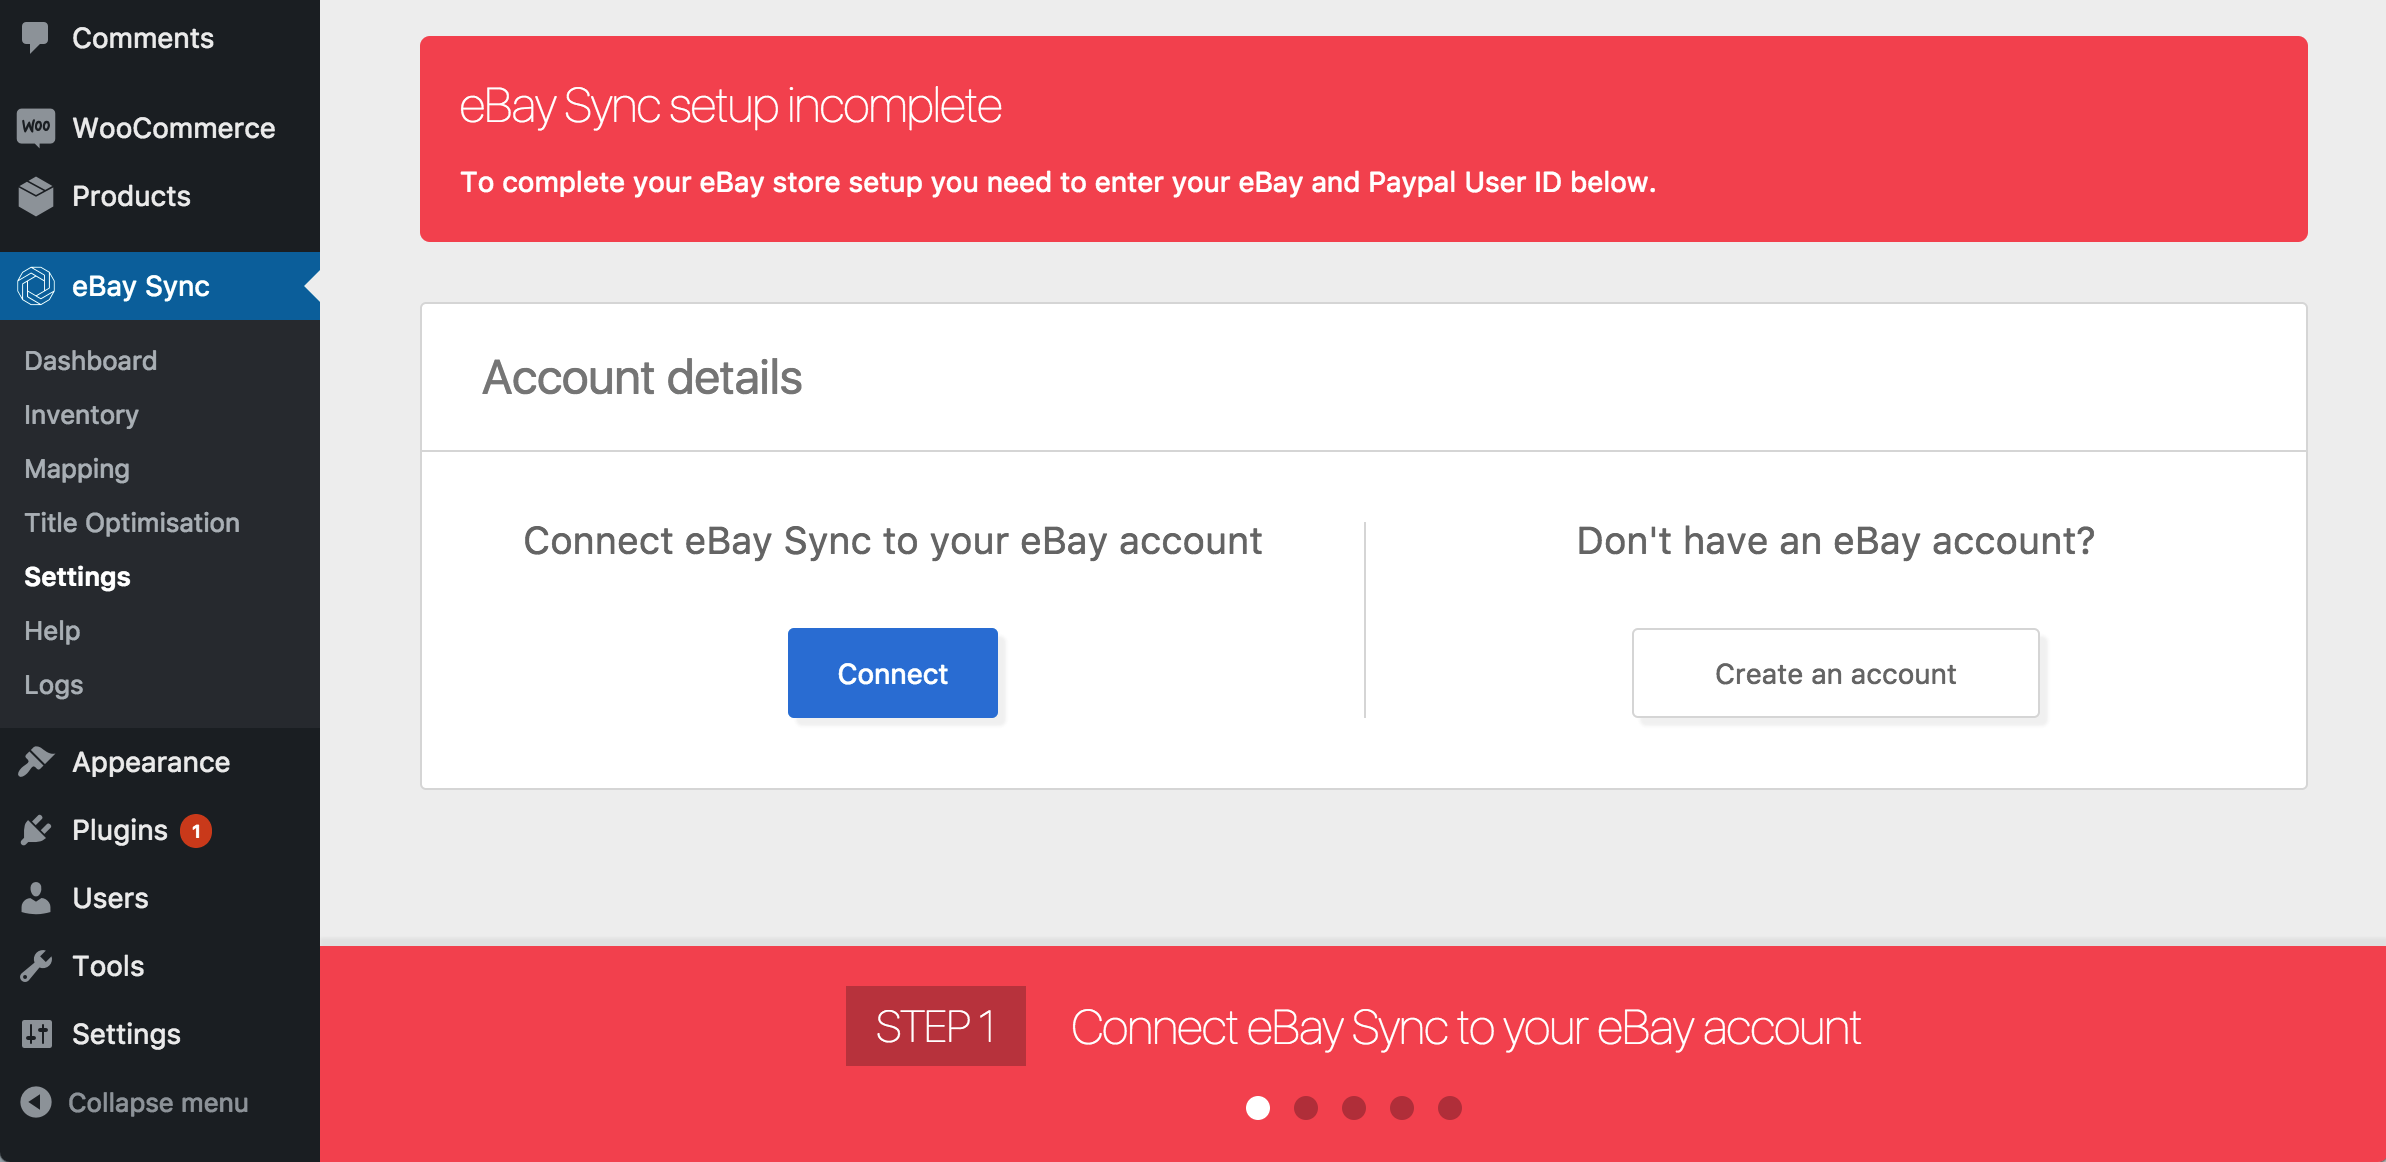This screenshot has width=2386, height=1162.
Task: Select Title Optimisation from eBay Sync menu
Action: point(131,522)
